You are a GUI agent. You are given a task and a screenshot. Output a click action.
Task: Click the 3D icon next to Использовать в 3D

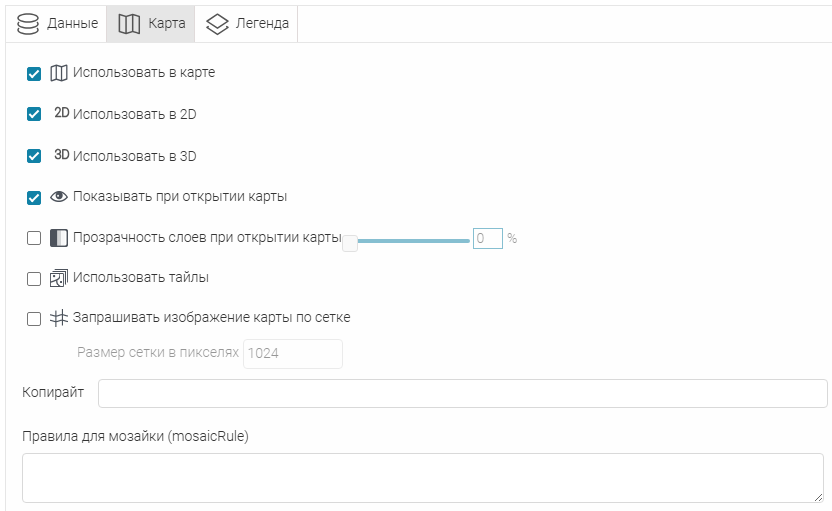point(61,156)
